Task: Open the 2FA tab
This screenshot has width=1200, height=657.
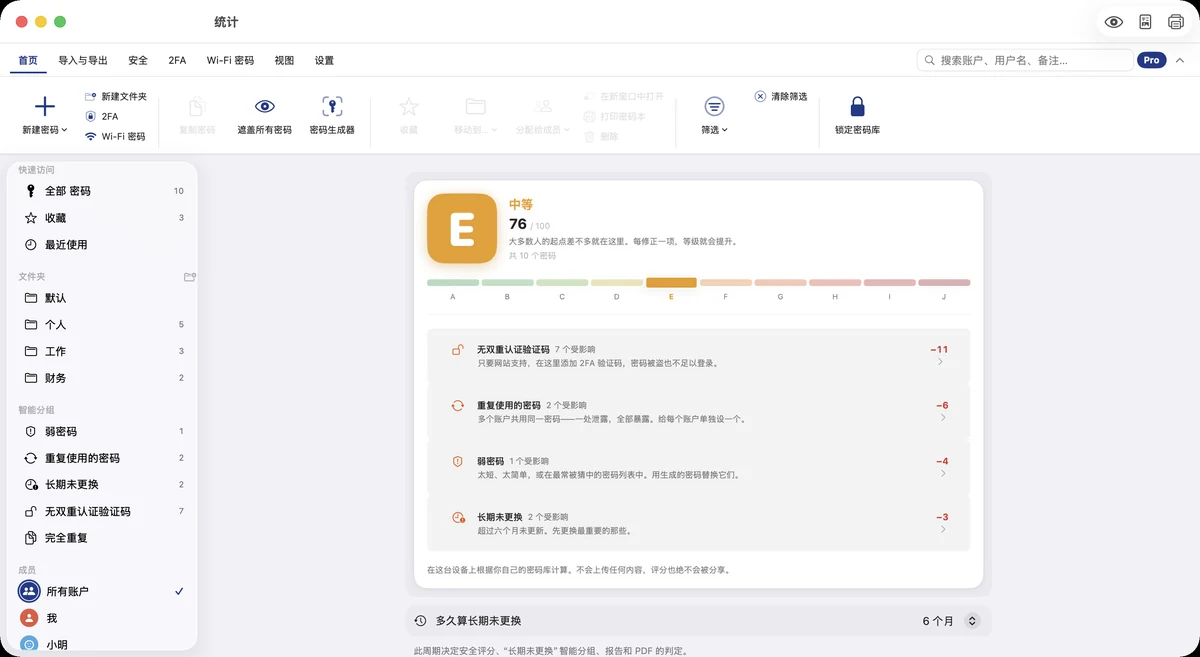Action: [x=177, y=60]
